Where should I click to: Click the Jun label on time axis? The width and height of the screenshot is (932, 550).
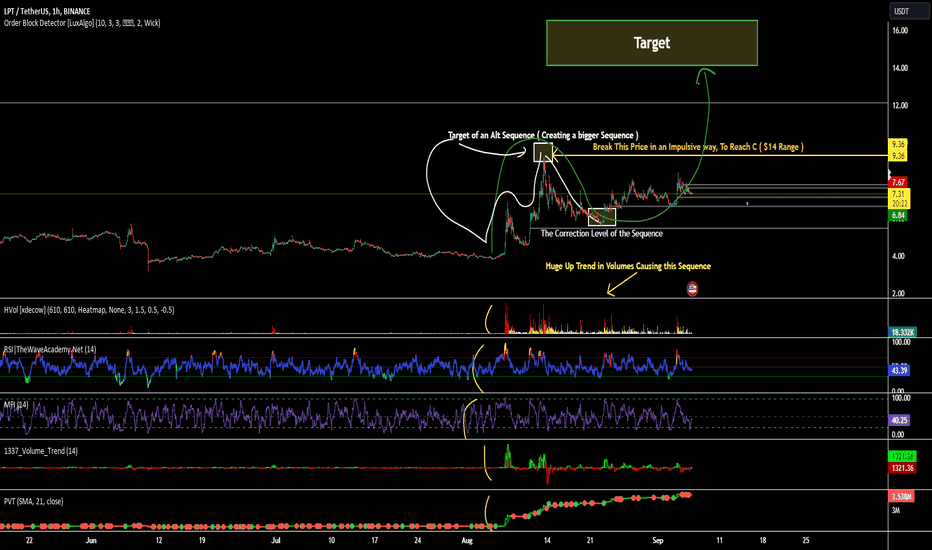[91, 540]
